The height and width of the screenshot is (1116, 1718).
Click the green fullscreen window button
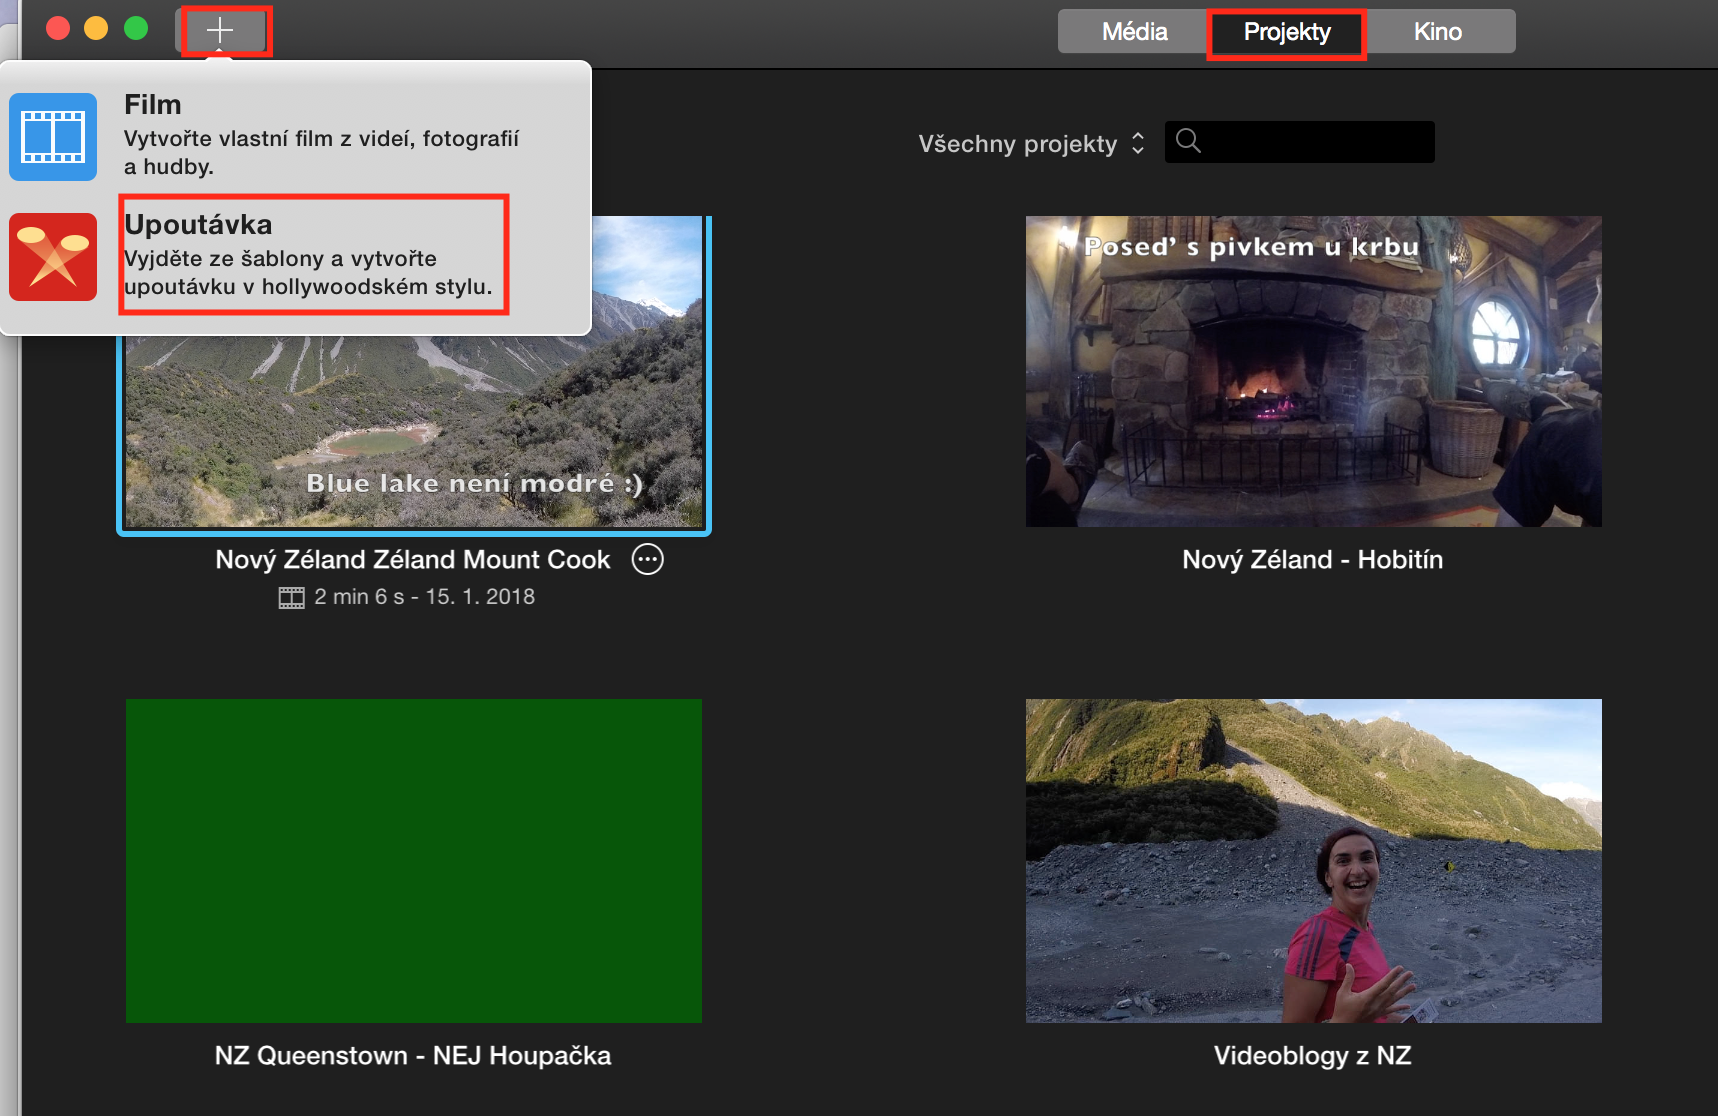[136, 29]
